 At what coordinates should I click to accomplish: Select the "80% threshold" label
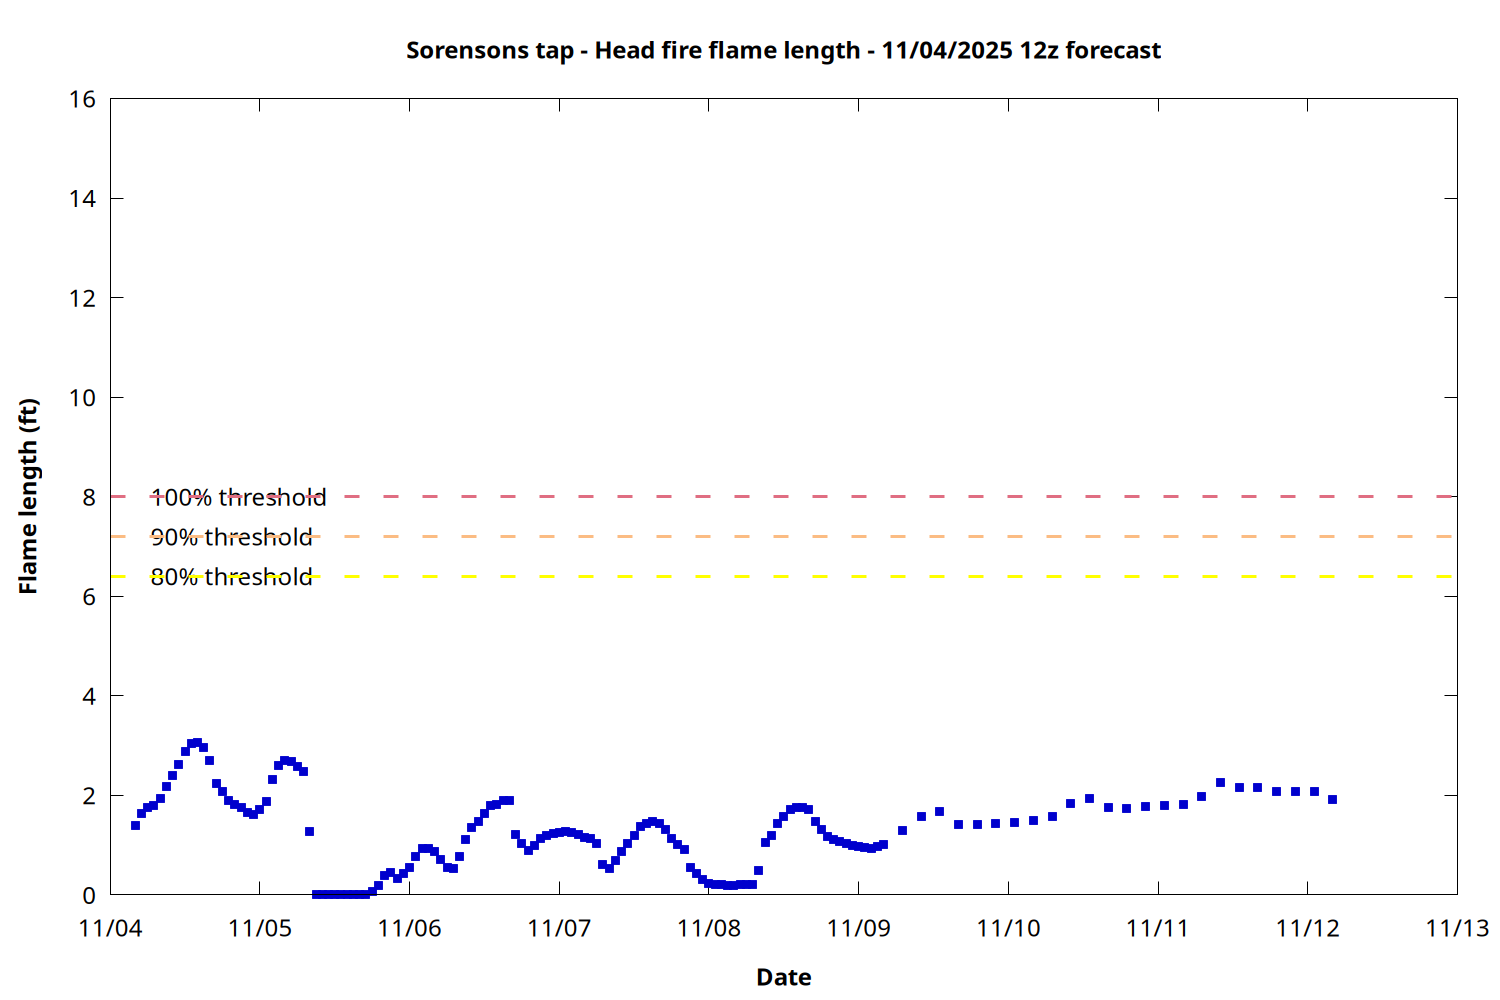231,577
